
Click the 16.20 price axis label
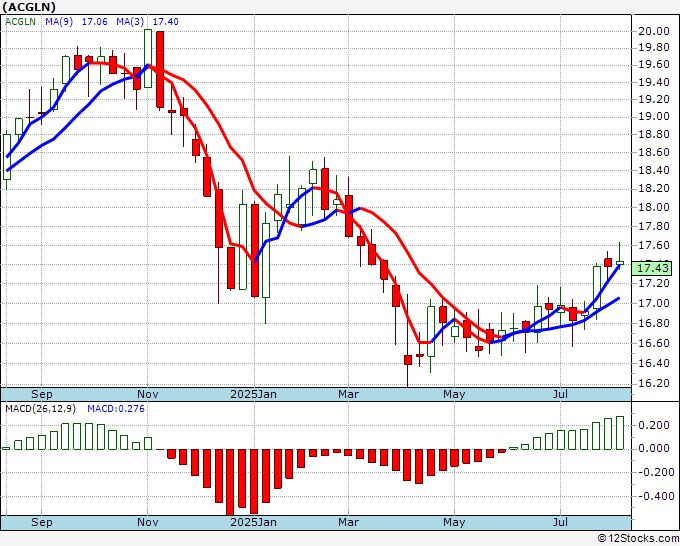click(x=654, y=383)
